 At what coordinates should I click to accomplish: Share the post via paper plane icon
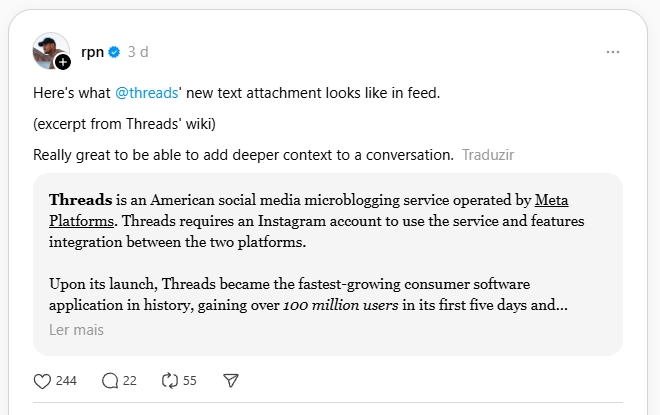click(x=231, y=381)
